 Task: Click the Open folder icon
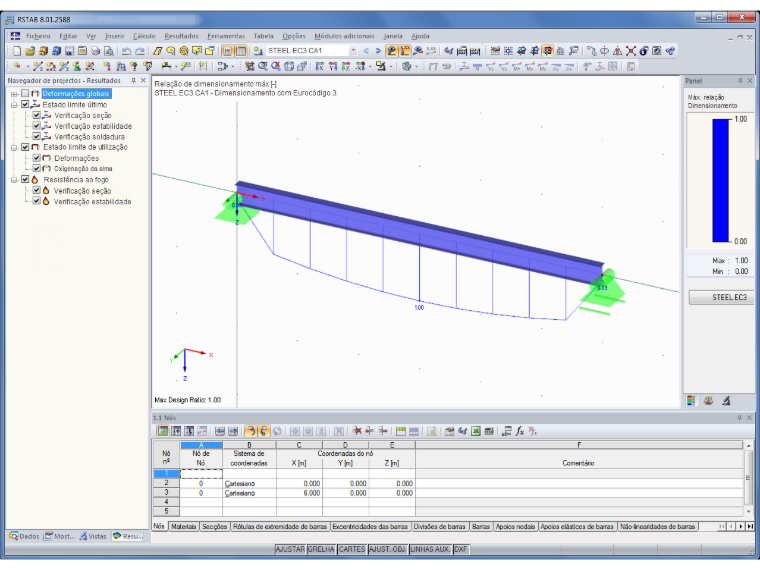[30, 51]
